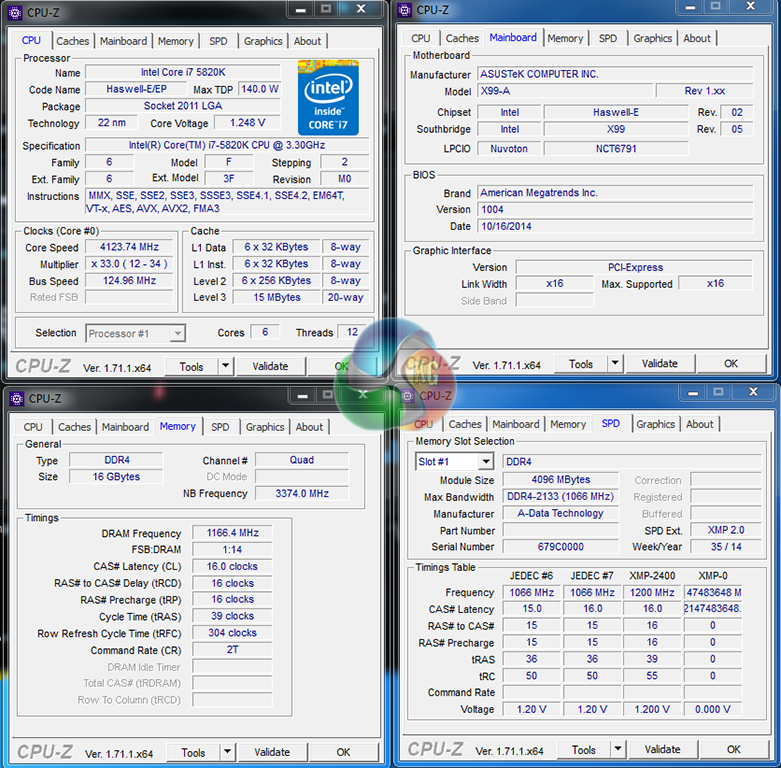Open the Tools dropdown arrow in the SPD window
781x768 pixels.
[x=618, y=750]
